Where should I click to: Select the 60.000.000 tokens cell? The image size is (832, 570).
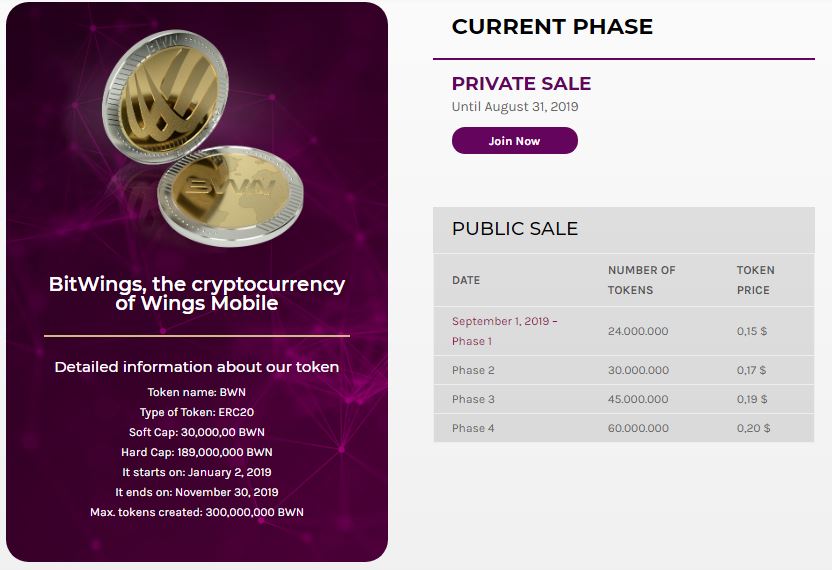tap(638, 428)
